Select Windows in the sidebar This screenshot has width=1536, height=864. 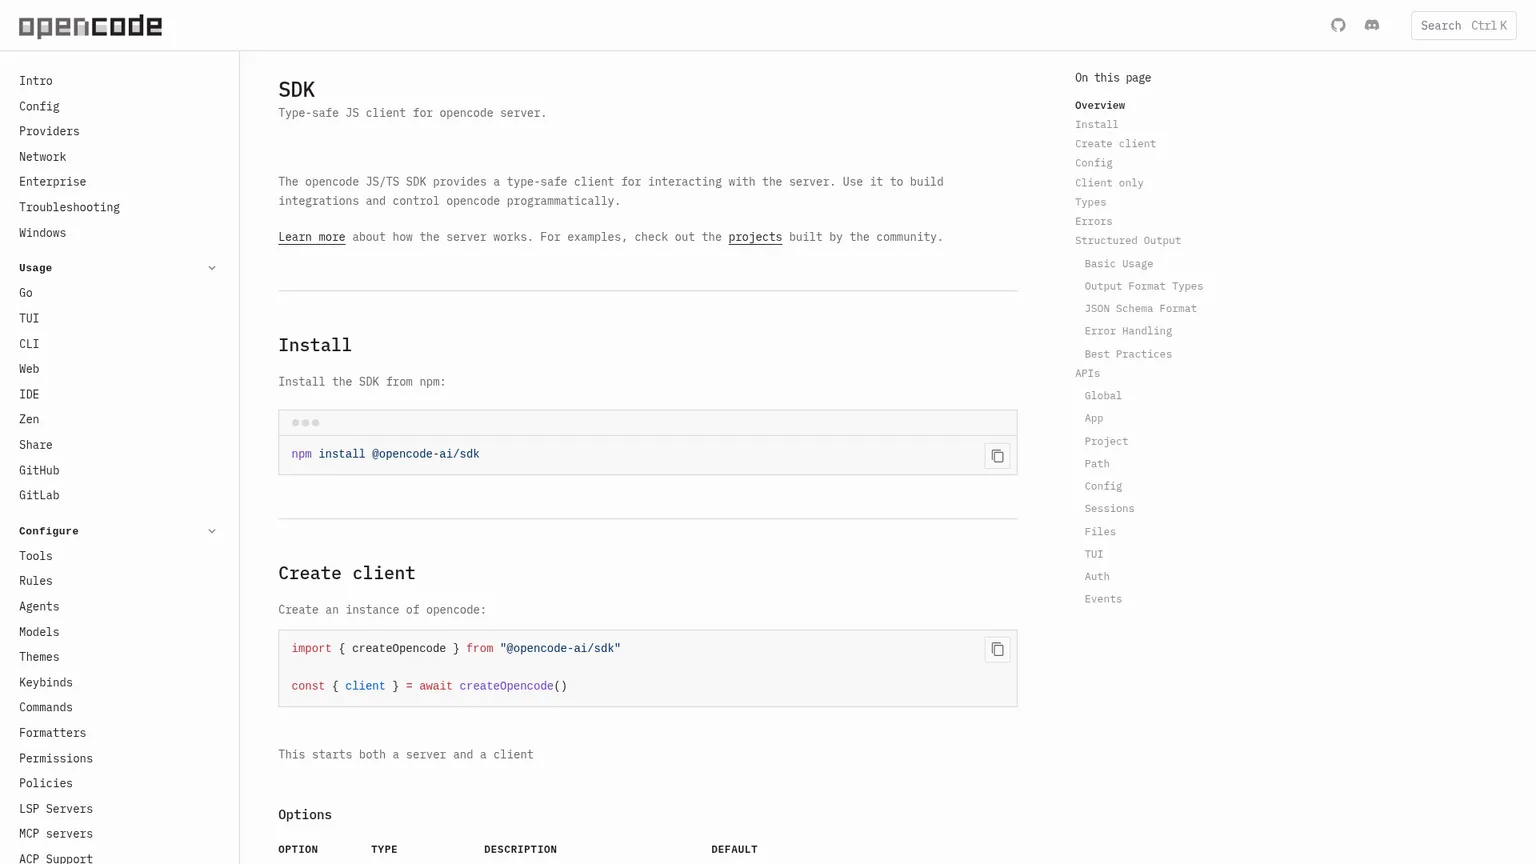[x=43, y=233]
